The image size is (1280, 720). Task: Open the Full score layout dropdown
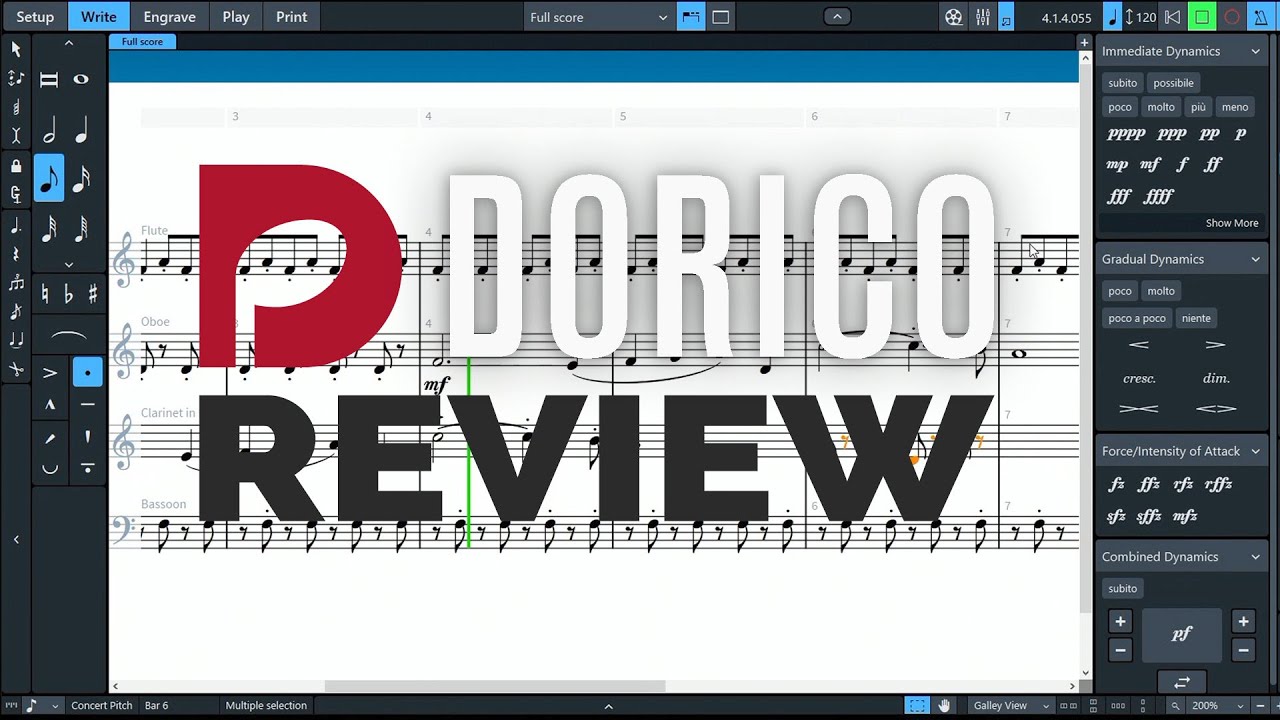598,17
